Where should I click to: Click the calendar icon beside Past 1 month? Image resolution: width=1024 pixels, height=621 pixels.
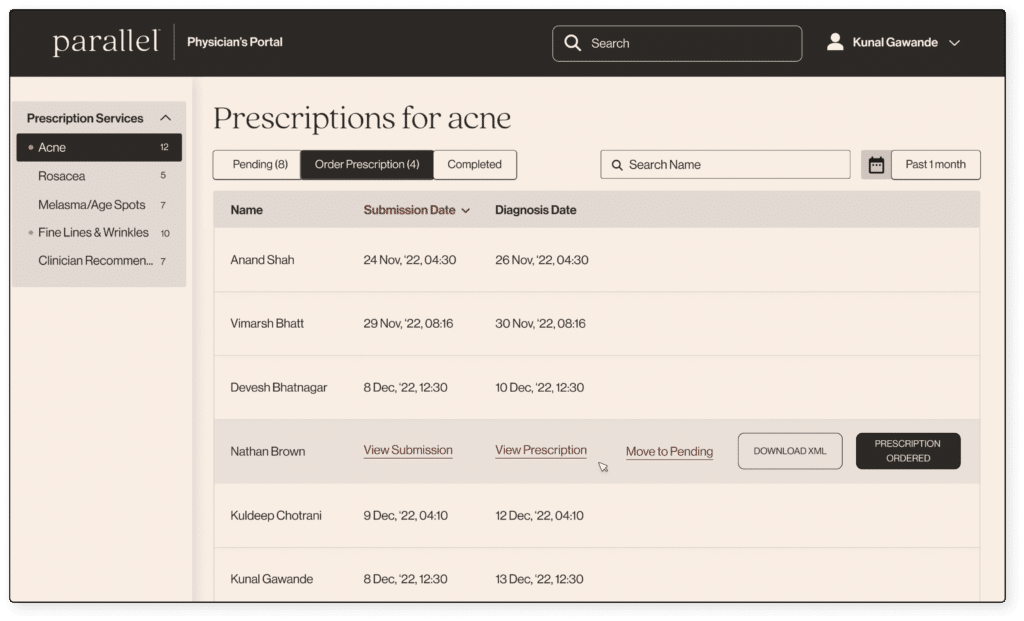pyautogui.click(x=875, y=164)
